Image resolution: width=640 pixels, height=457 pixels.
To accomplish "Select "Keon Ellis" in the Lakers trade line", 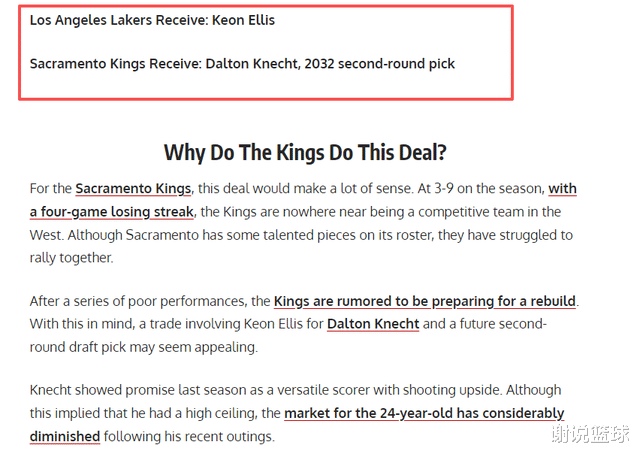I will point(243,20).
